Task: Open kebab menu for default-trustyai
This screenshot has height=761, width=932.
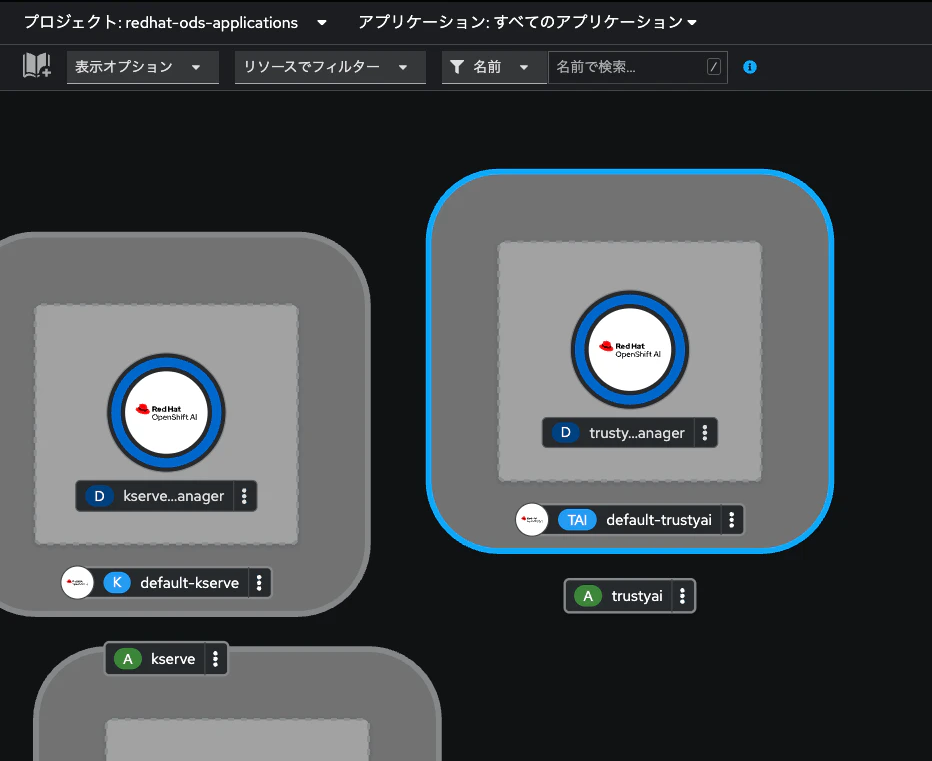Action: (732, 520)
